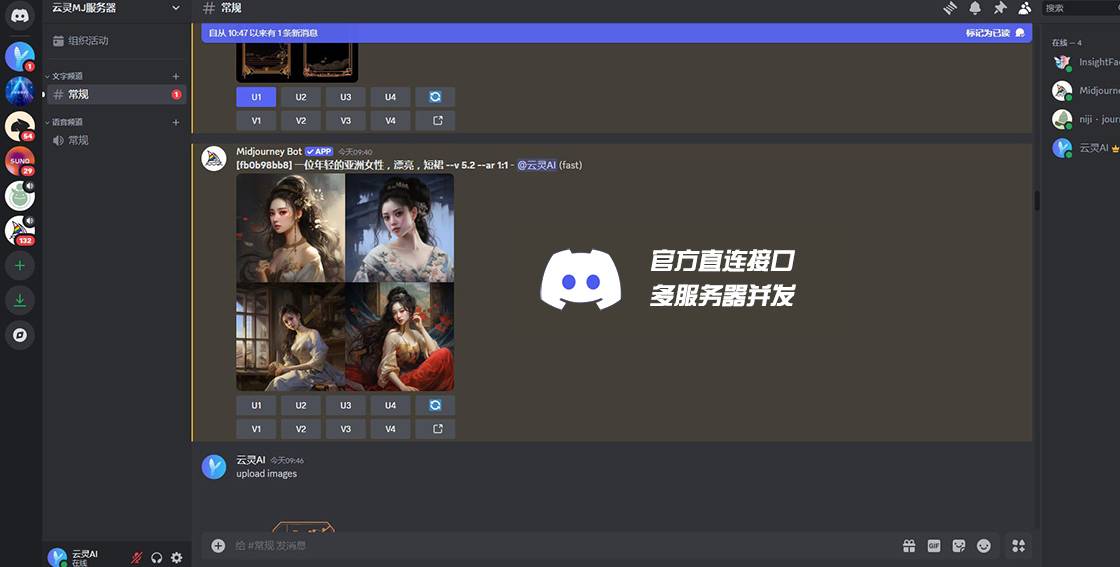Create variation V1 under fb0b98bb8 message

[256, 429]
